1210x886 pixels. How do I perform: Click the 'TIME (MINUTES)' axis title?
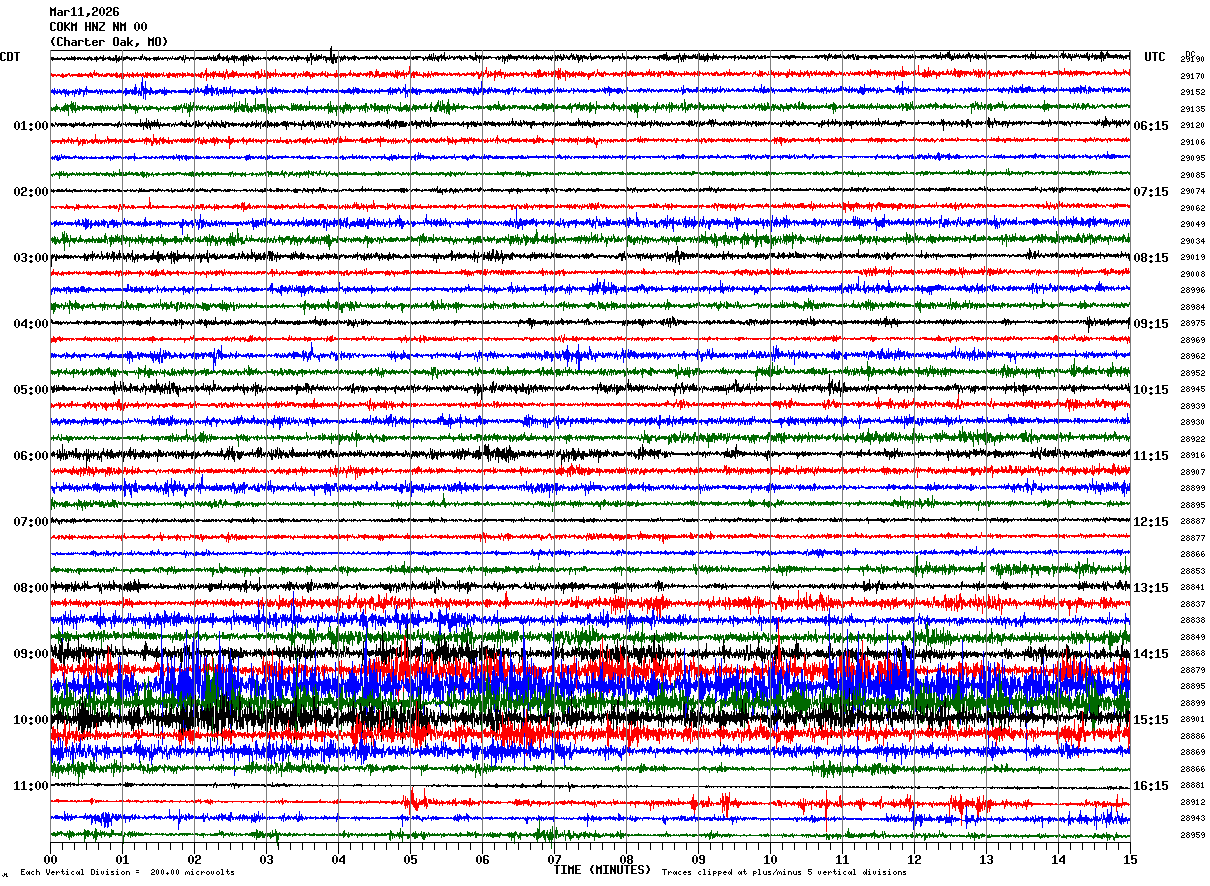[x=602, y=870]
